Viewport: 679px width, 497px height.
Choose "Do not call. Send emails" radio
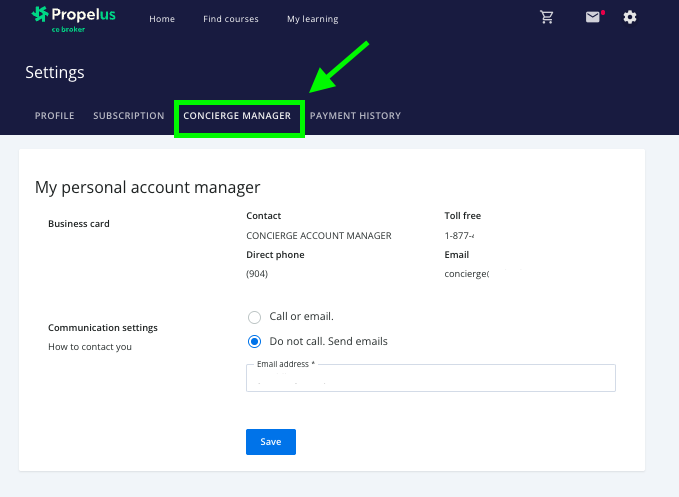coord(254,341)
